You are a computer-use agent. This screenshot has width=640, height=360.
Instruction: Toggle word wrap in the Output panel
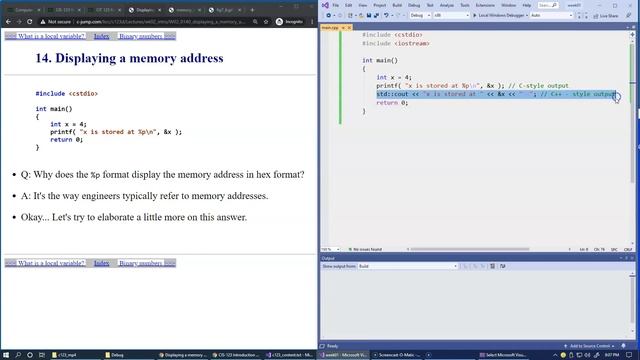[x=502, y=266]
